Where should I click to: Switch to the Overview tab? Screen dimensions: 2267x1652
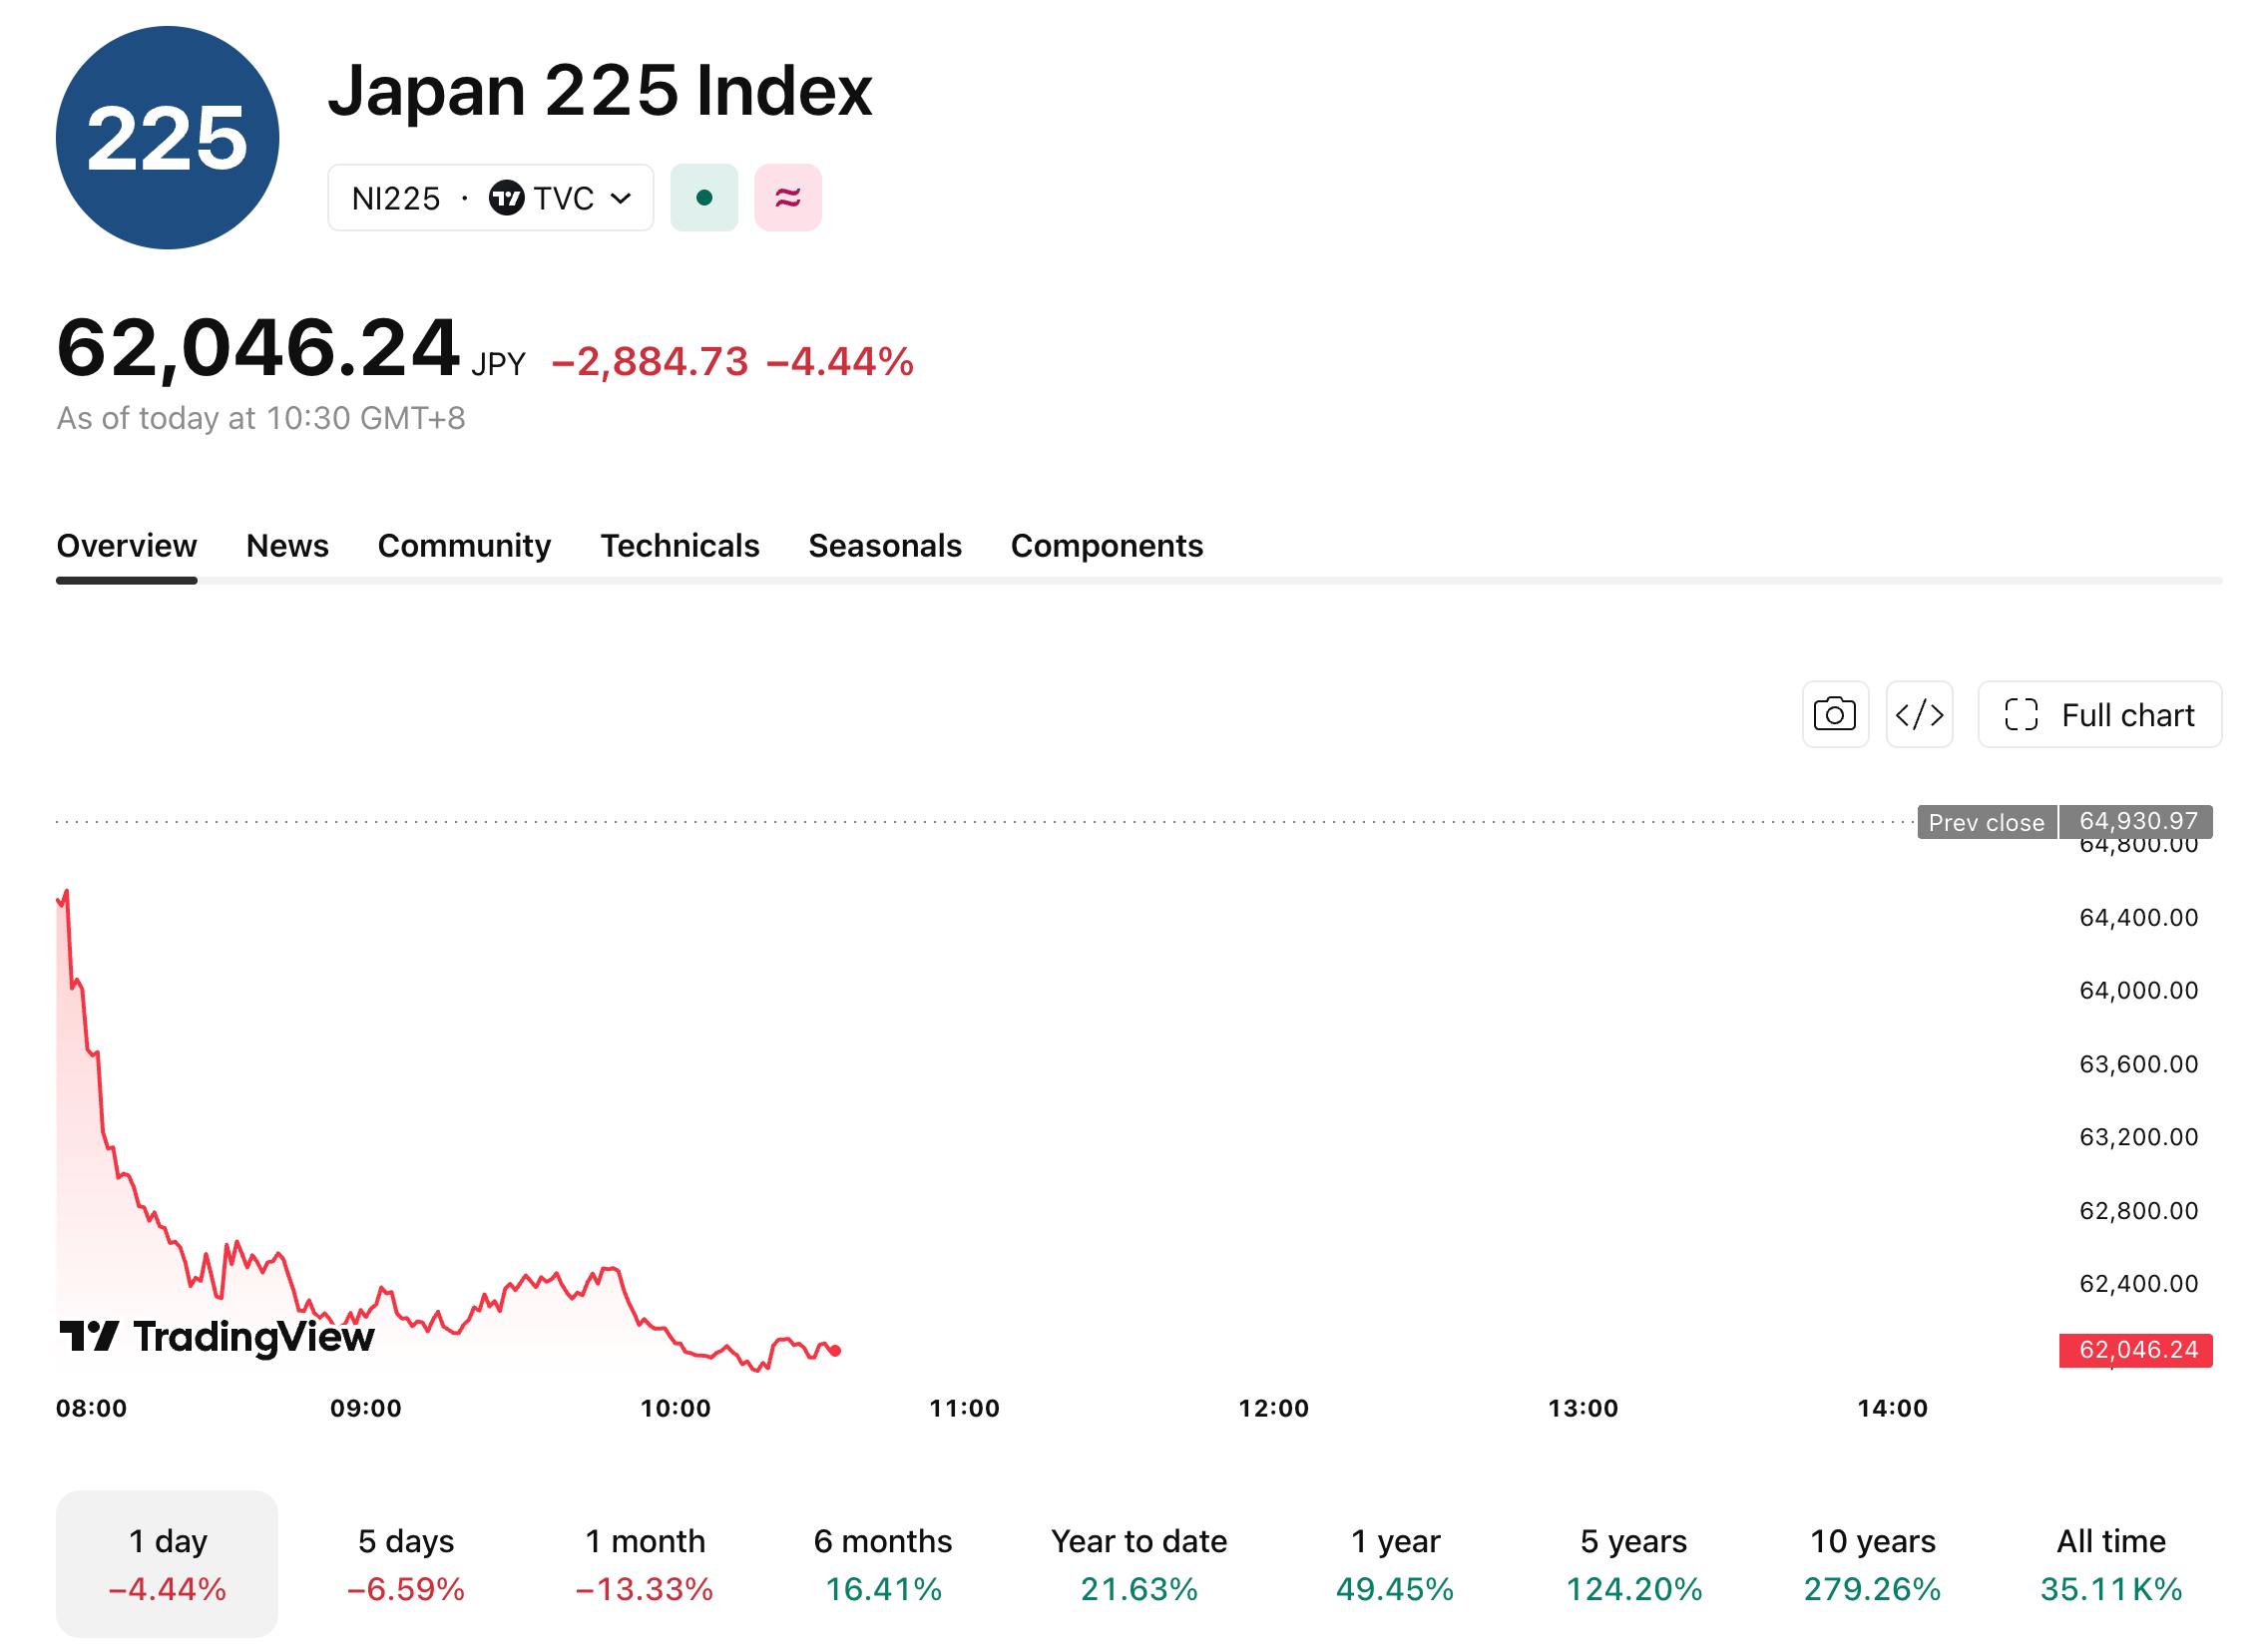tap(127, 546)
